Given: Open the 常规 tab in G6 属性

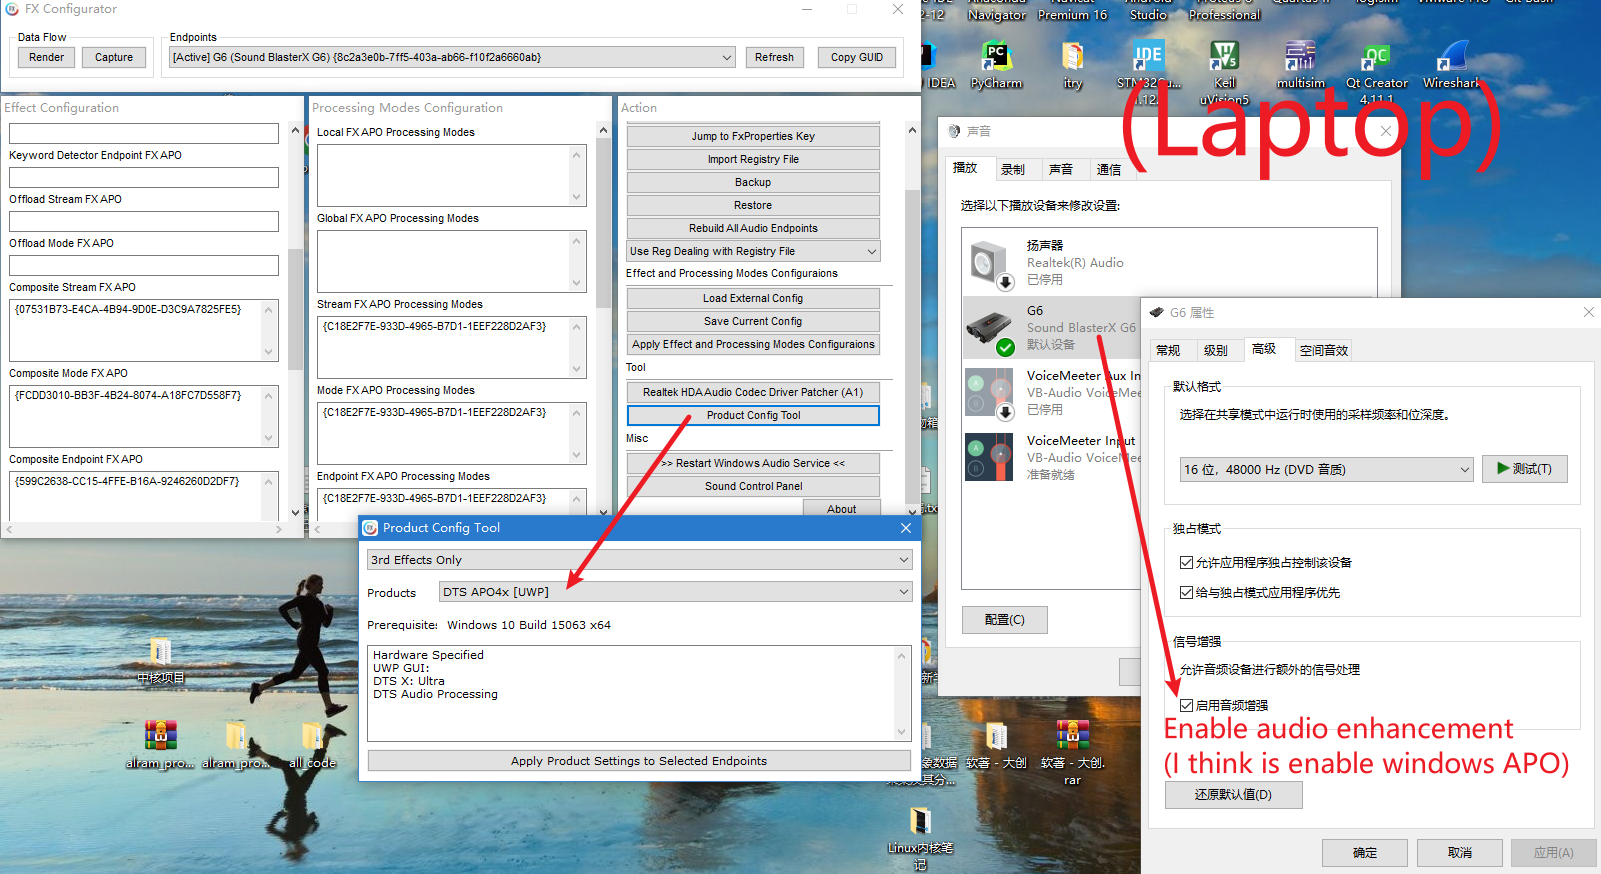Looking at the screenshot, I should (x=1168, y=350).
